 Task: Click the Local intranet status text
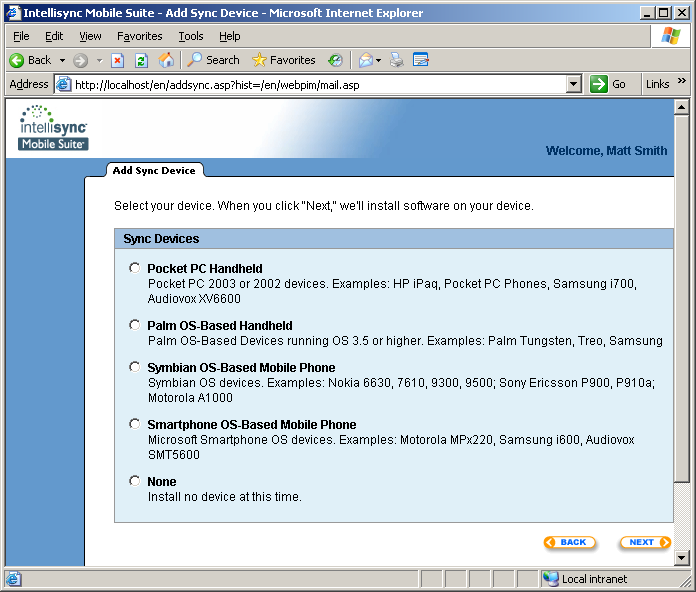click(594, 579)
